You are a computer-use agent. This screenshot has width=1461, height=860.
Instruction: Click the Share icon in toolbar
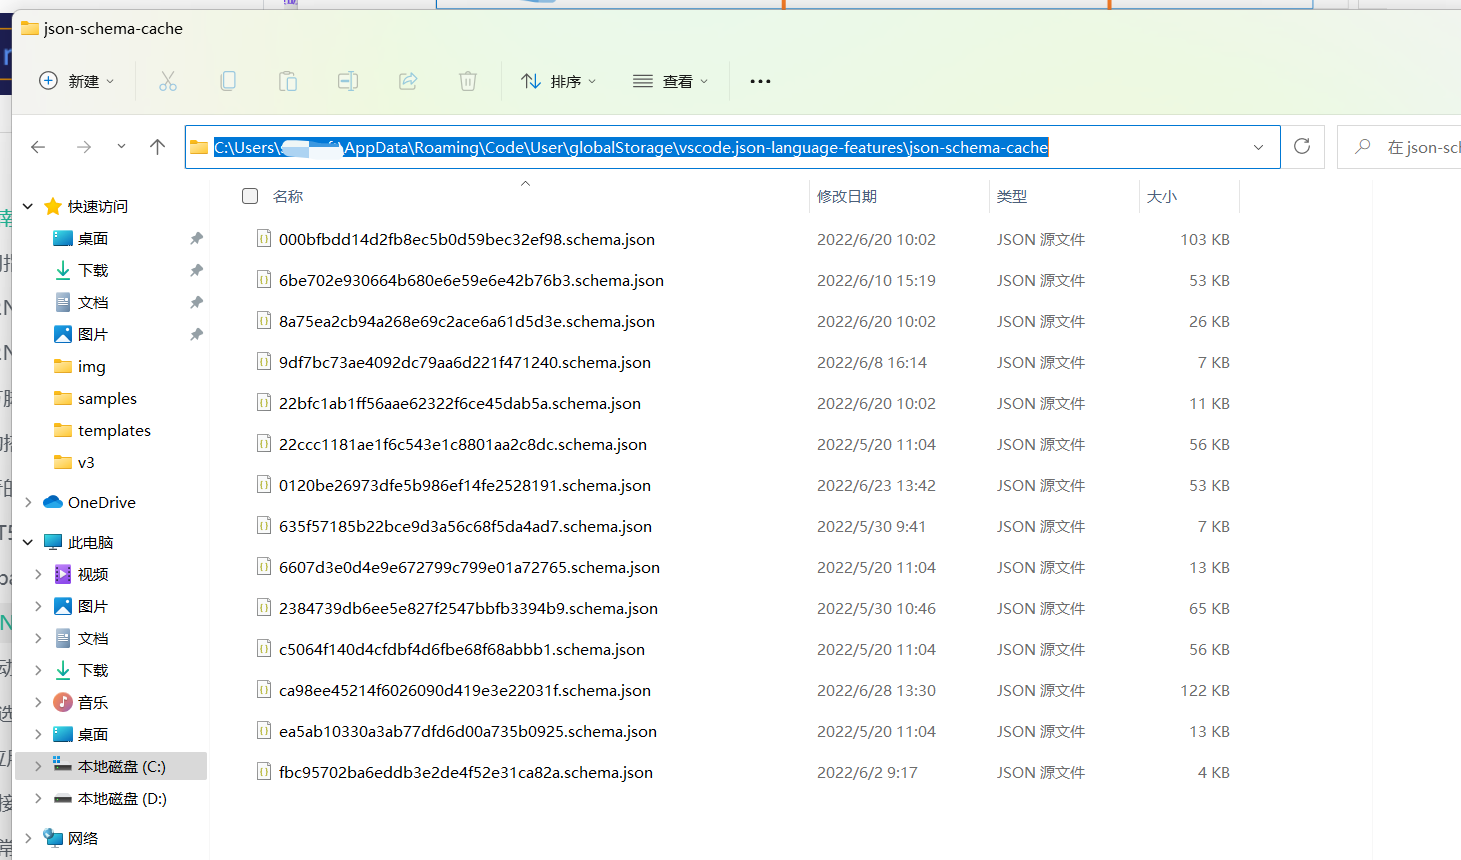[408, 82]
